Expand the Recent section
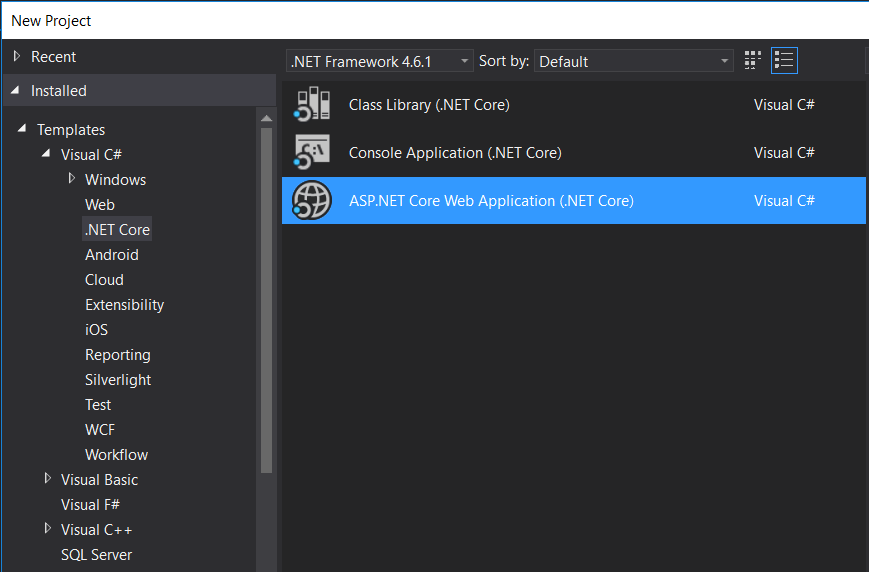This screenshot has height=572, width=869. pos(17,56)
